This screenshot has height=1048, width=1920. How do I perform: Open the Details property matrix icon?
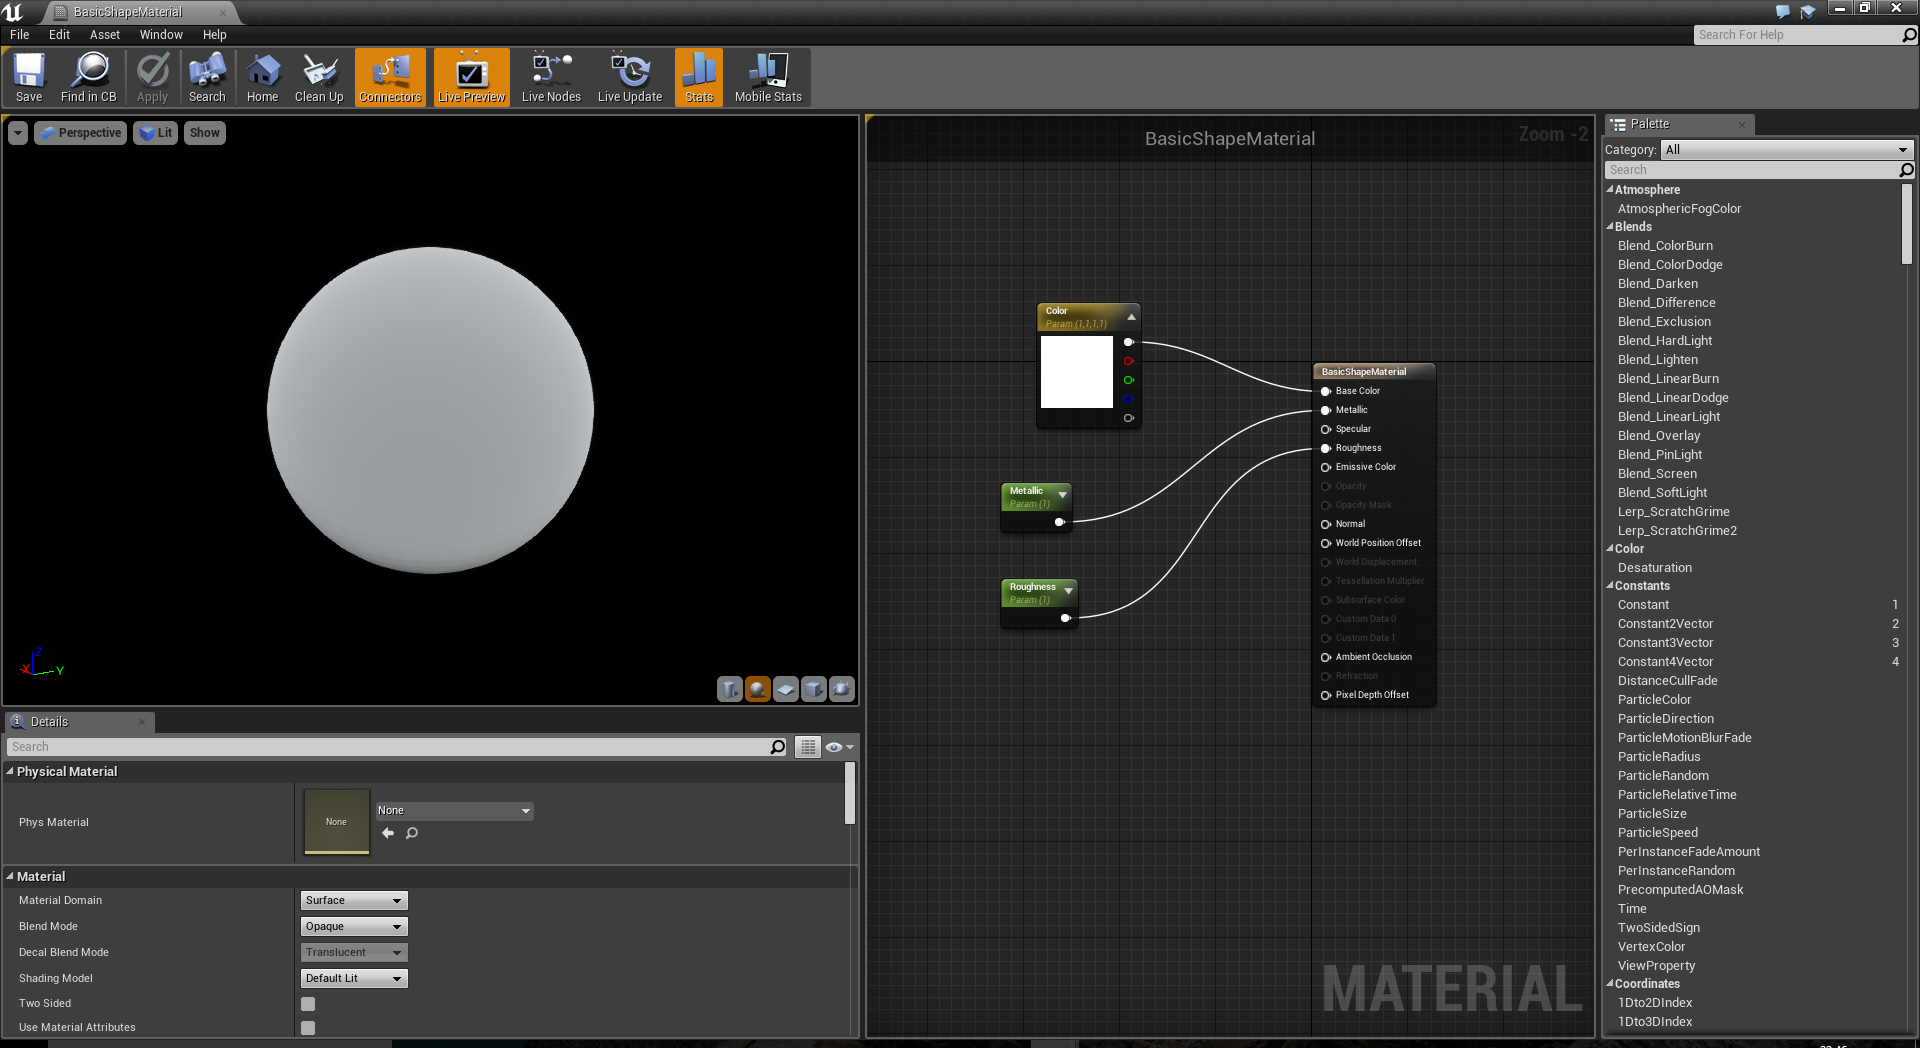(x=808, y=747)
